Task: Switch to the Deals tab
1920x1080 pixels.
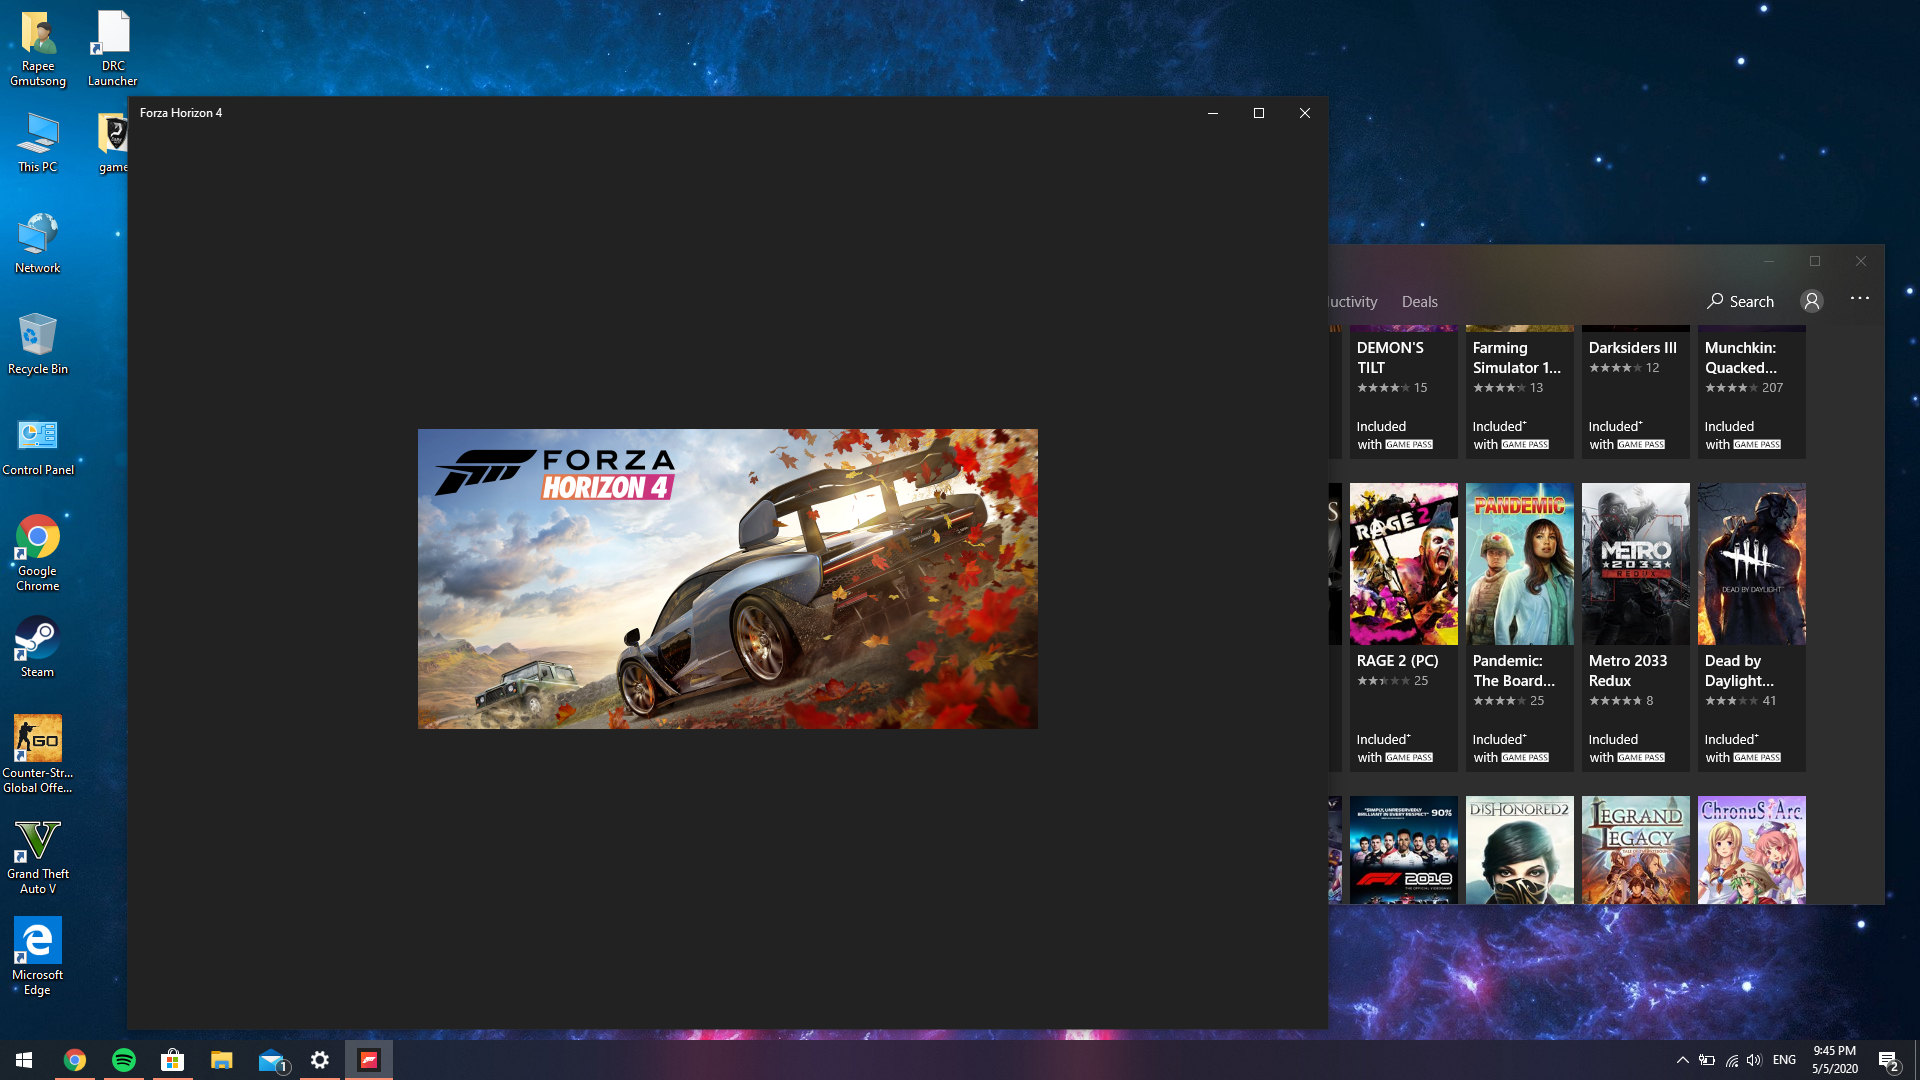Action: click(1419, 301)
